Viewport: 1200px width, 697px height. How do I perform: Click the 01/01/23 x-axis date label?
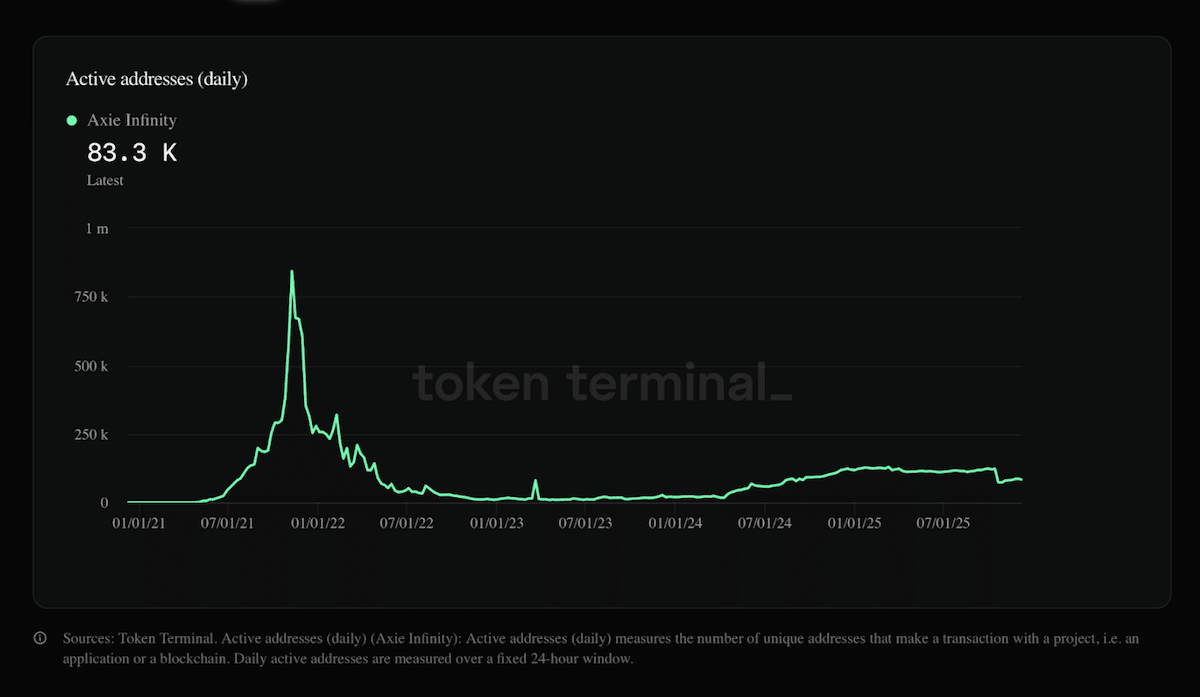coord(496,523)
